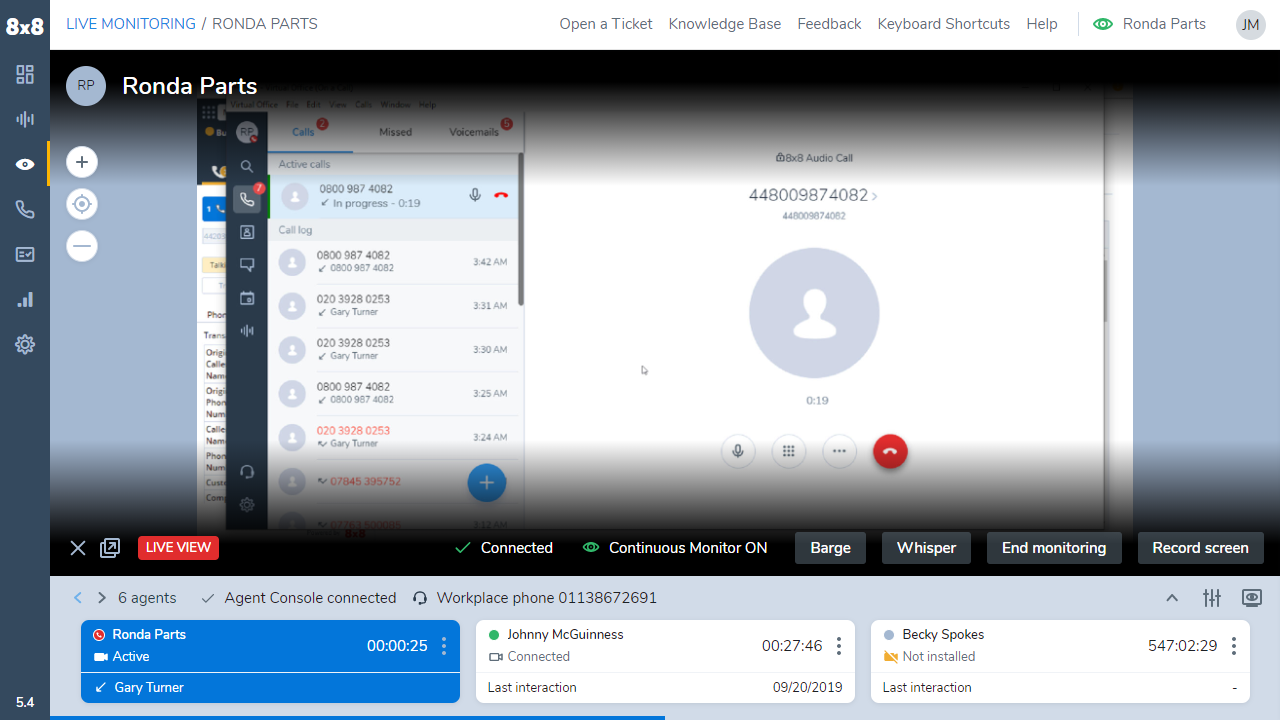Click red hang-up button in monitored call
The width and height of the screenshot is (1280, 720).
[x=890, y=451]
